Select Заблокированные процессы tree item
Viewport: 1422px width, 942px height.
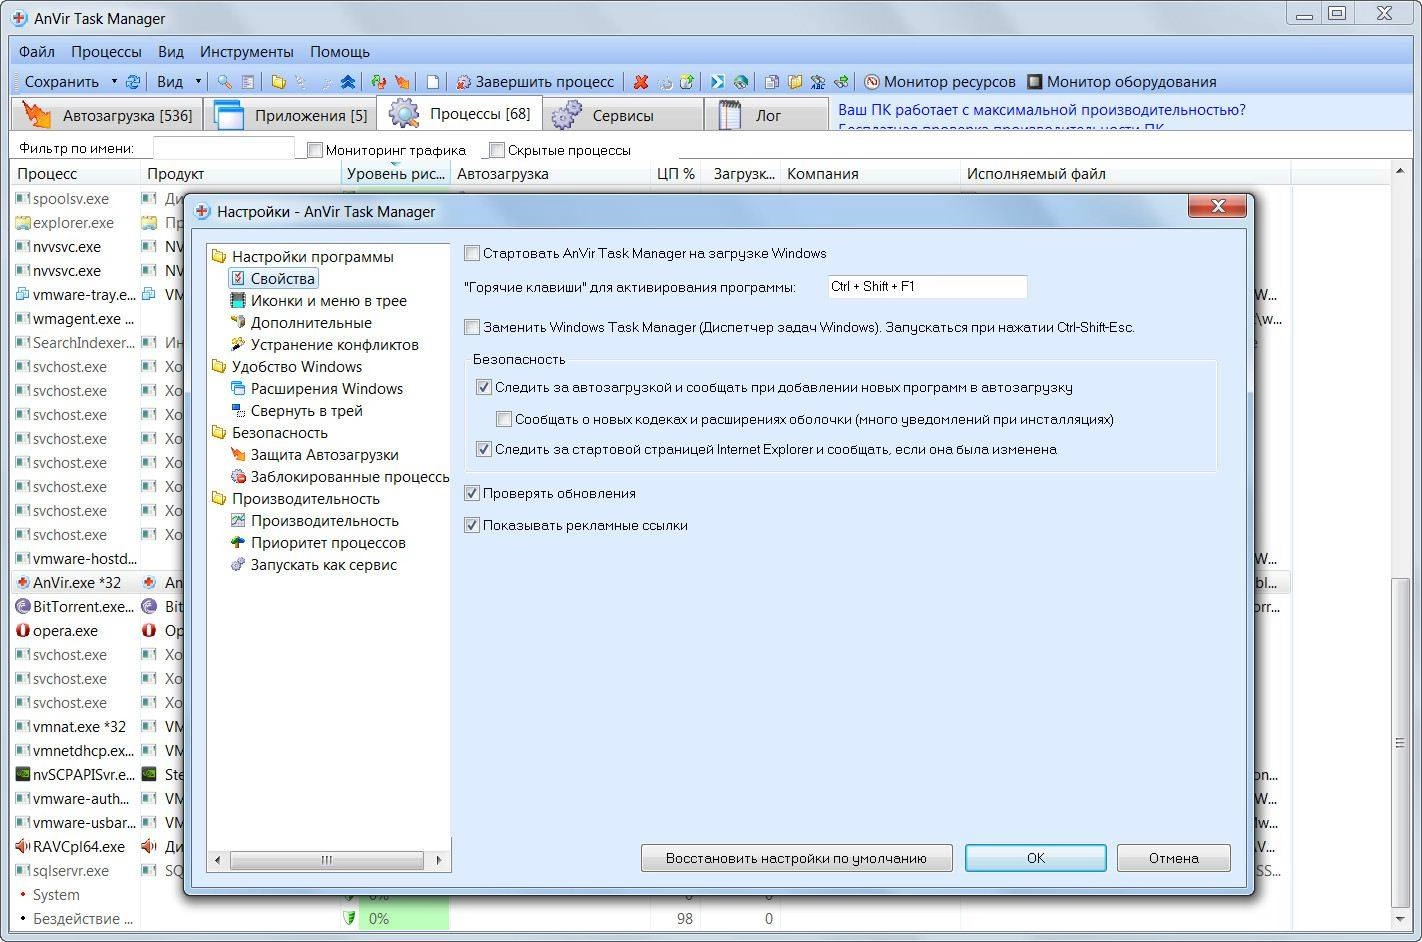[340, 477]
